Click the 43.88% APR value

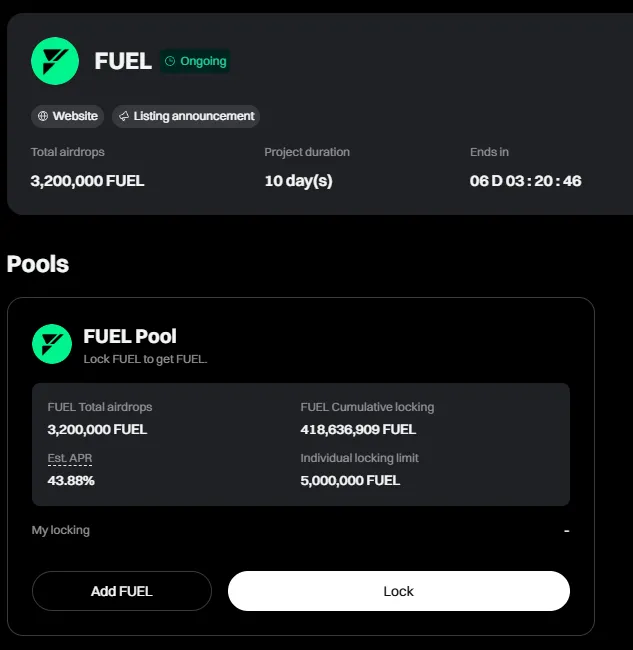click(x=71, y=480)
